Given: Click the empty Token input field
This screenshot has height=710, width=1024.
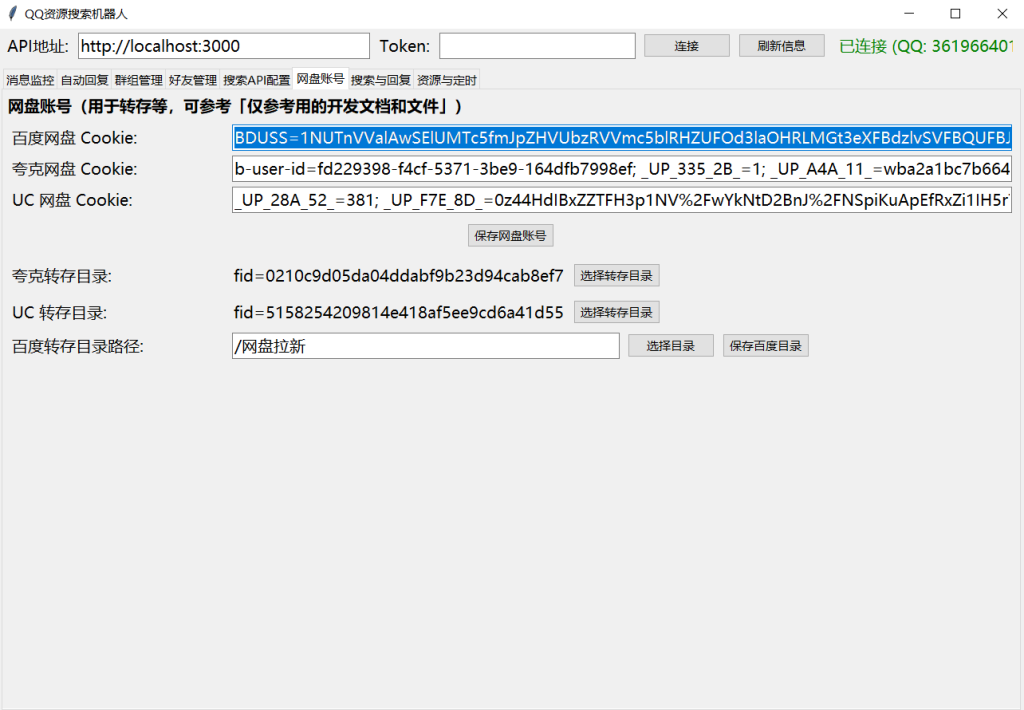Looking at the screenshot, I should (x=537, y=46).
